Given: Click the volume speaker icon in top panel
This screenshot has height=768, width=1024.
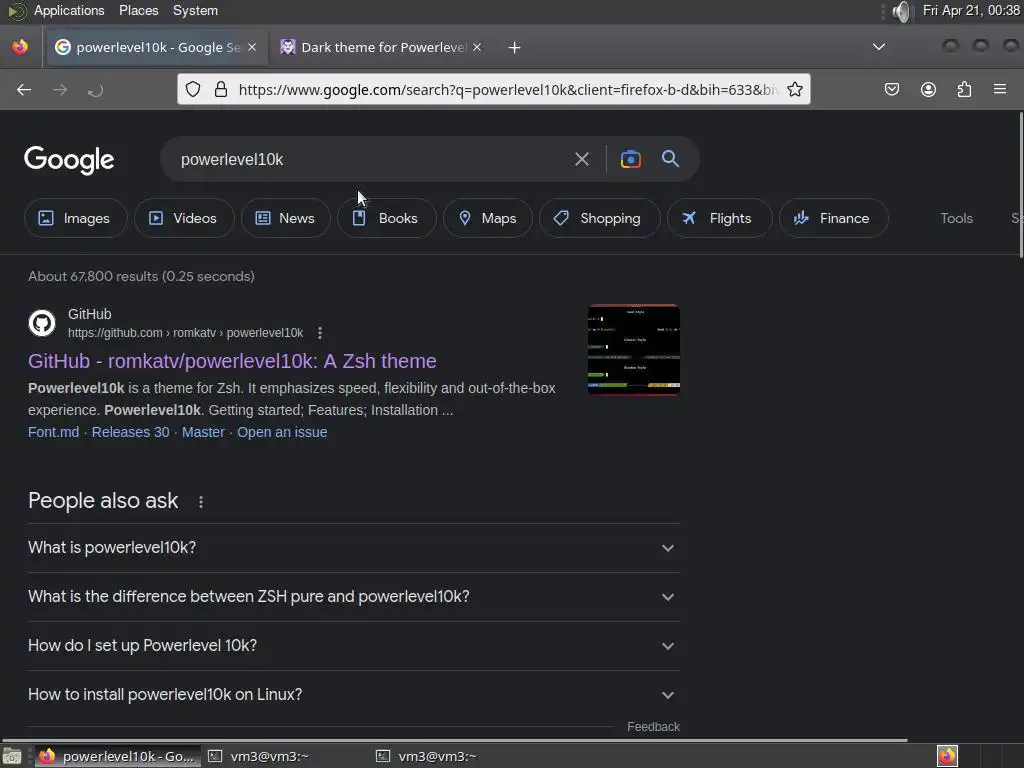Looking at the screenshot, I should click(x=901, y=12).
